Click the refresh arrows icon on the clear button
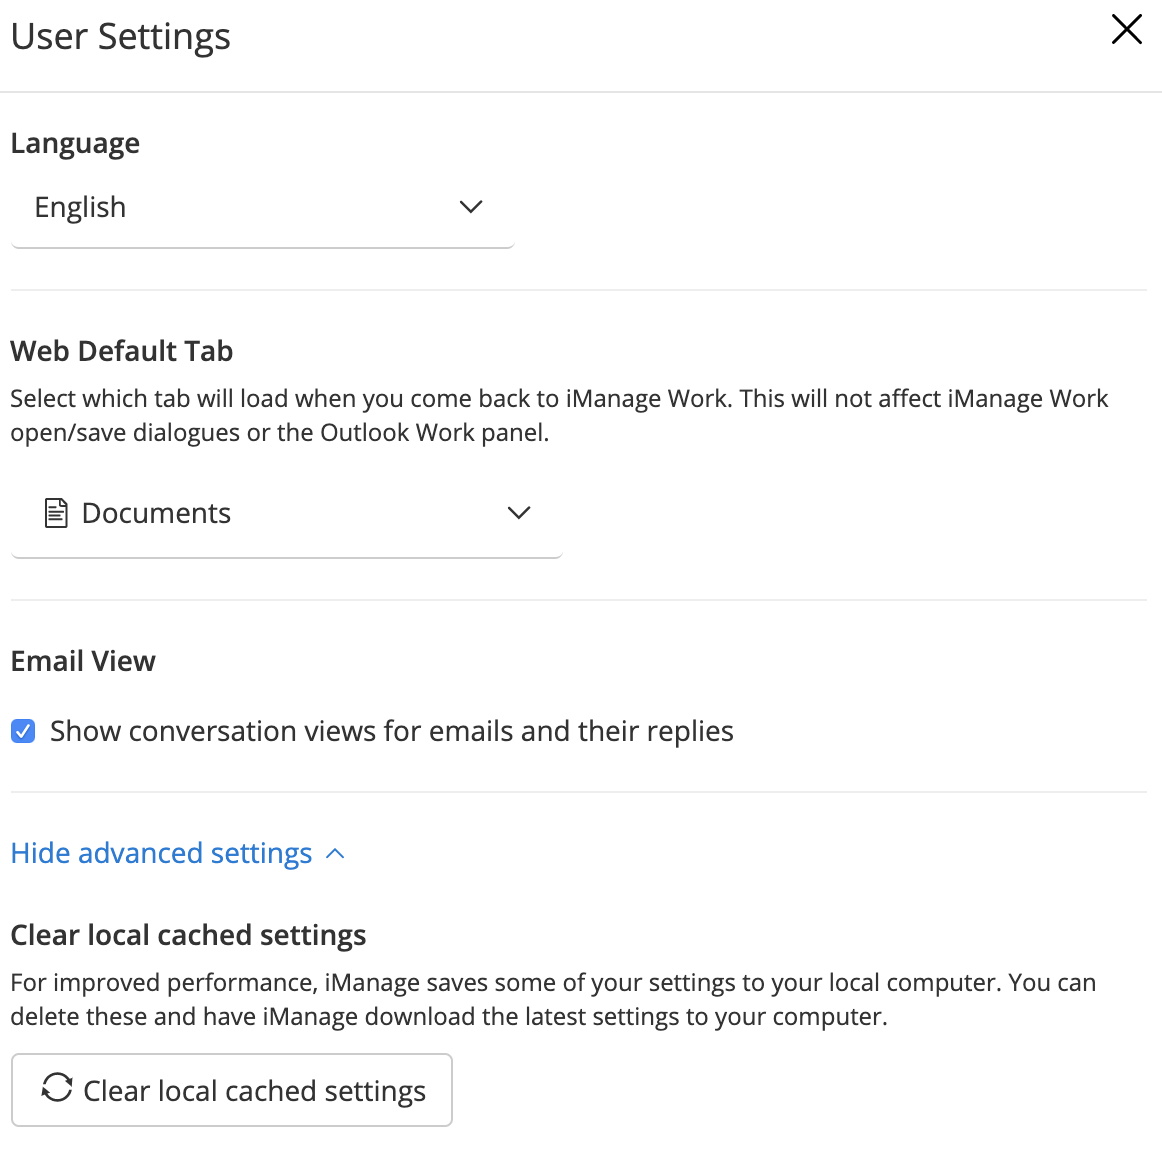 (x=57, y=1088)
